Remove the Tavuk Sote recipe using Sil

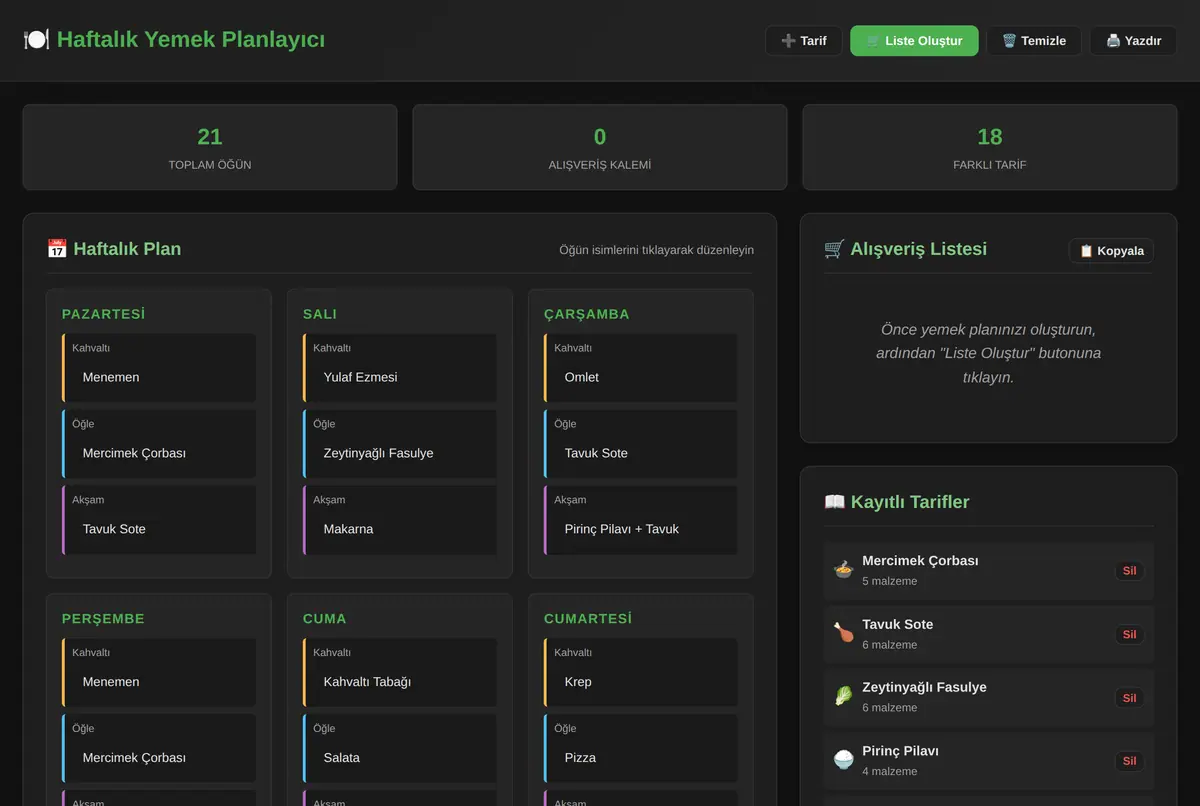(1129, 634)
